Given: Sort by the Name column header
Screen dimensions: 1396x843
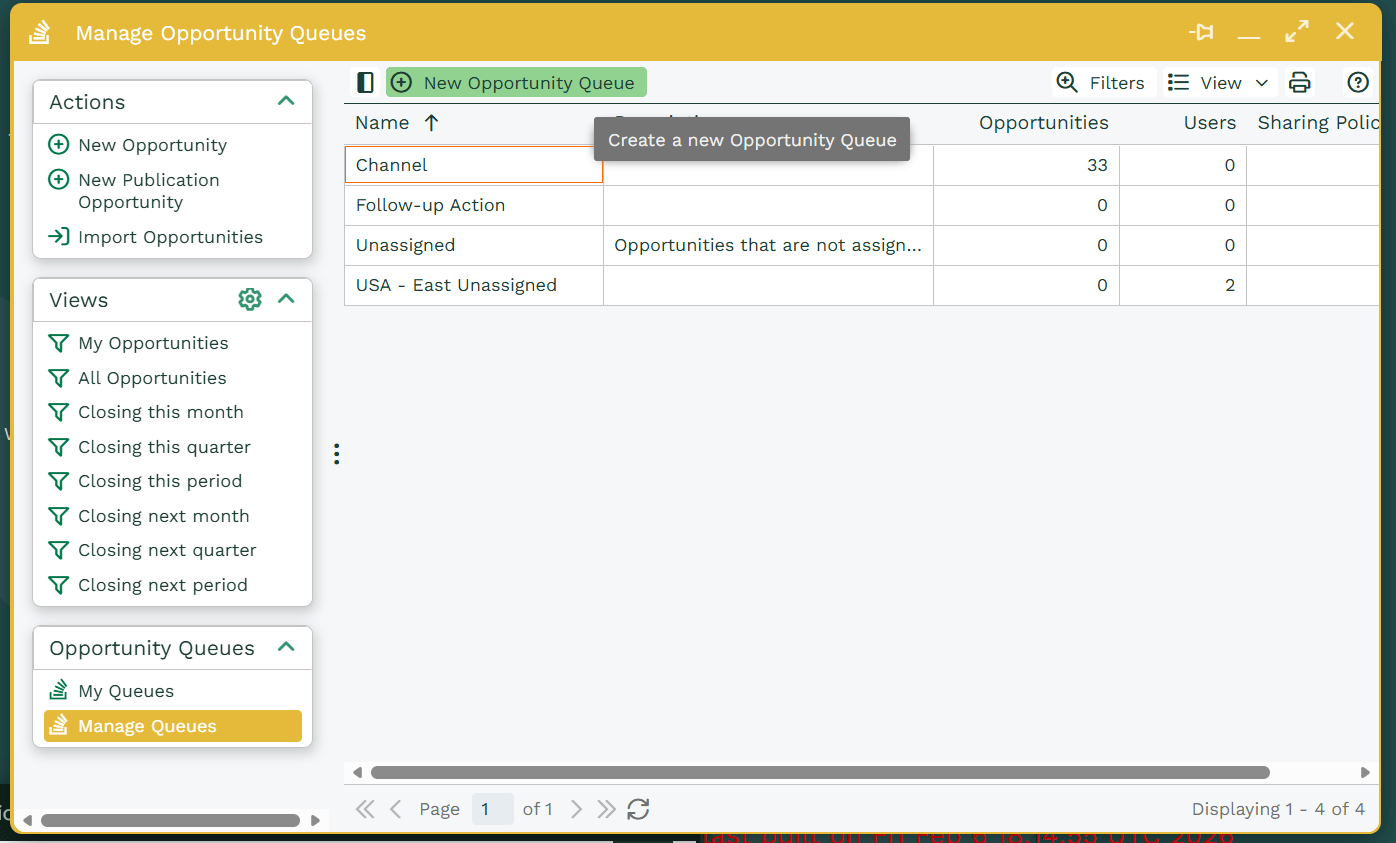Looking at the screenshot, I should tap(383, 123).
